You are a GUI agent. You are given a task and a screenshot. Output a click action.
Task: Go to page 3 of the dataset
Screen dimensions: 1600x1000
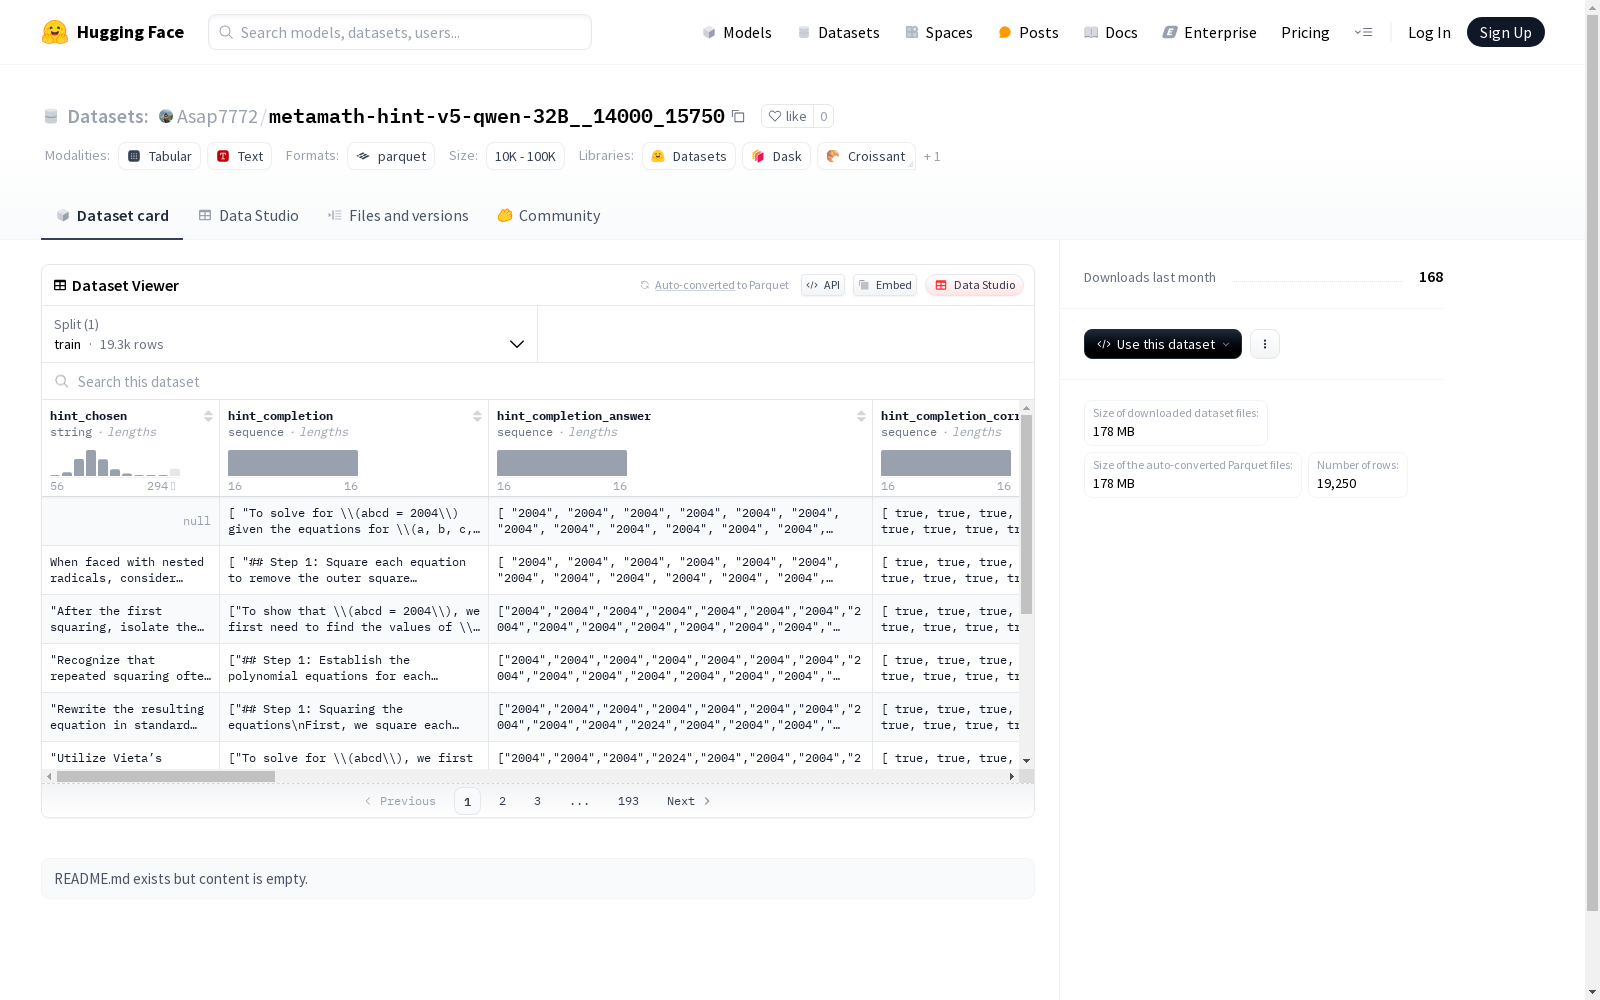click(x=537, y=801)
